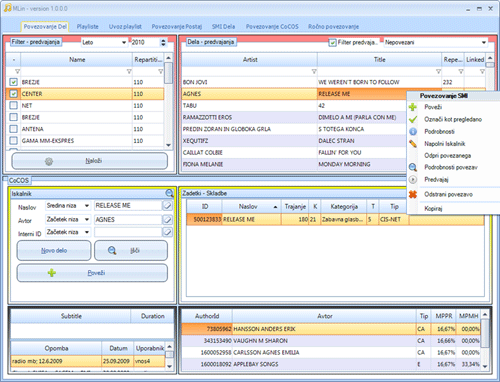The width and height of the screenshot is (500, 382).
Task: Open the Interni ID Začetek niza dropdown
Action: click(87, 232)
